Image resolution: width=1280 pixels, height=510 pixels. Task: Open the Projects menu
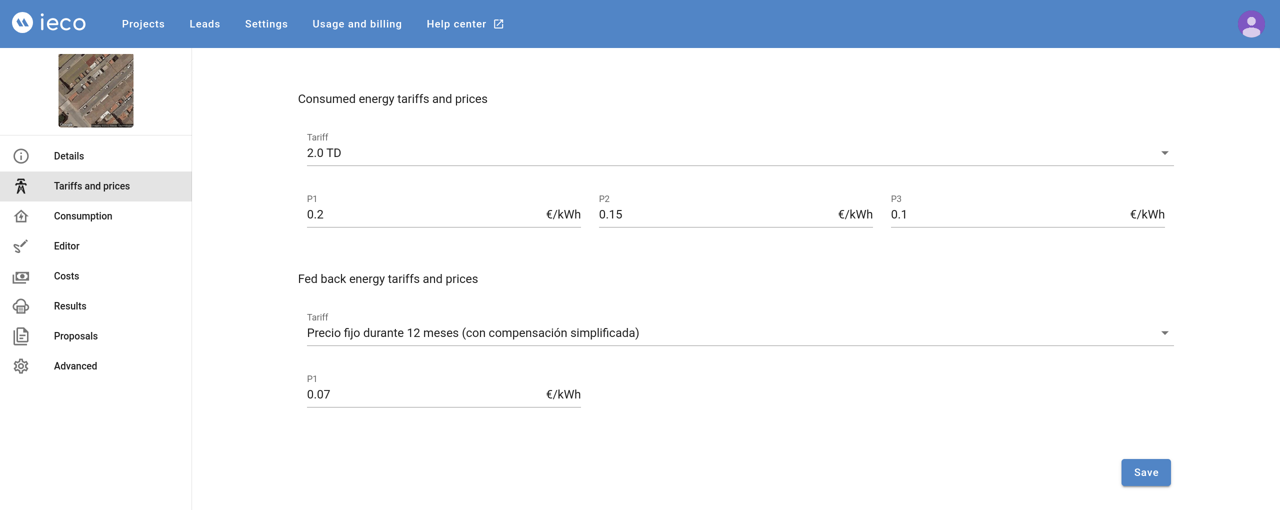click(143, 24)
